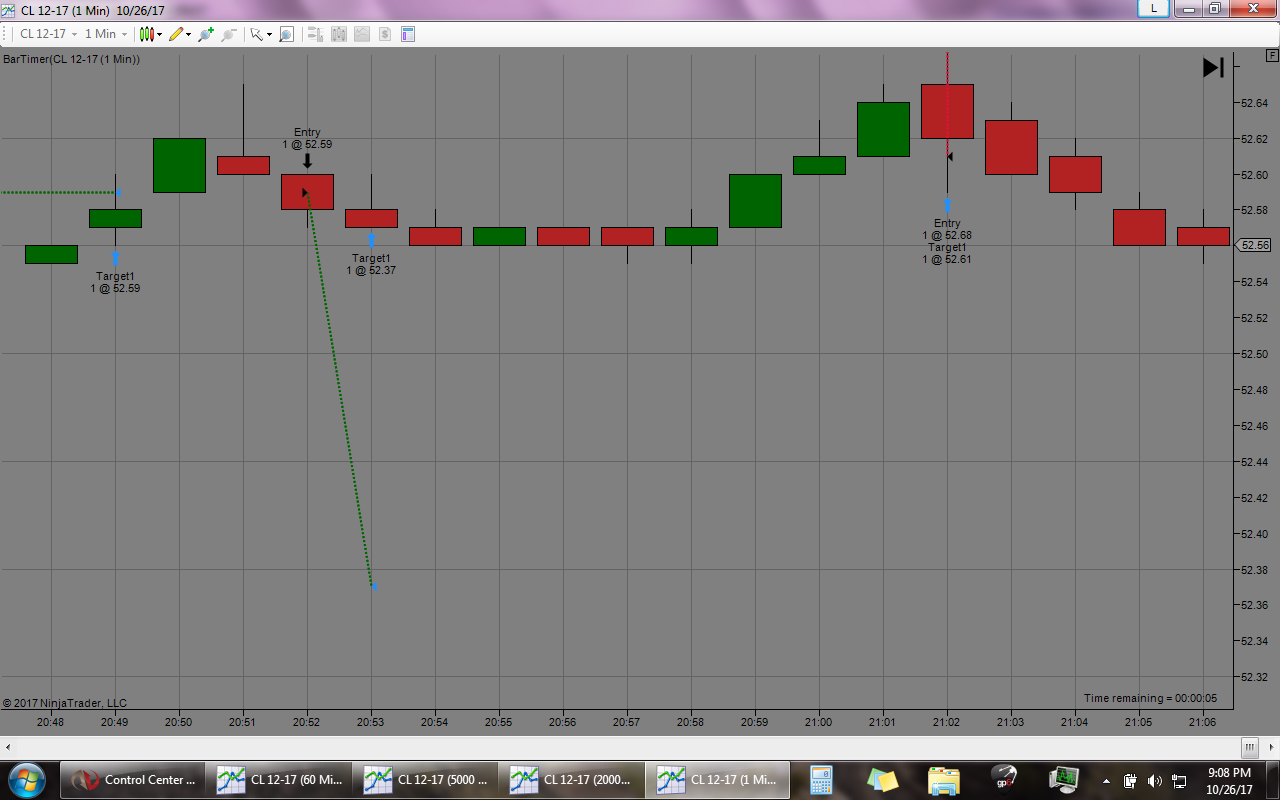The width and height of the screenshot is (1280, 800).
Task: Click the scrollbar right arrow
Action: click(1271, 747)
